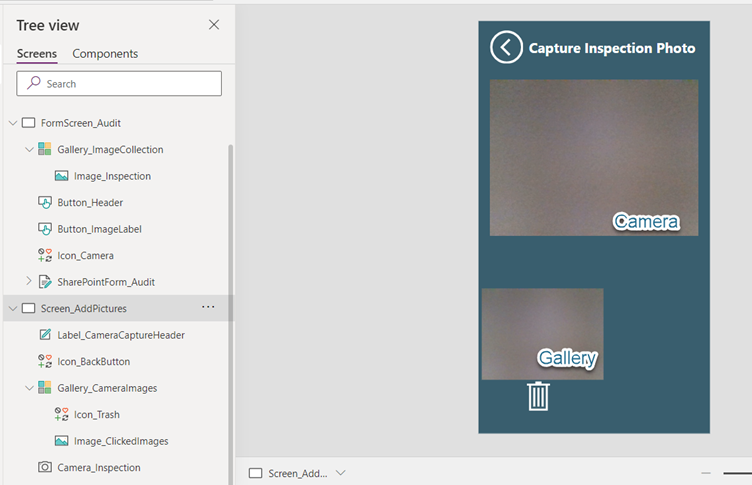Select SharePointForm_Audit label
The width and height of the screenshot is (752, 485).
pos(106,282)
